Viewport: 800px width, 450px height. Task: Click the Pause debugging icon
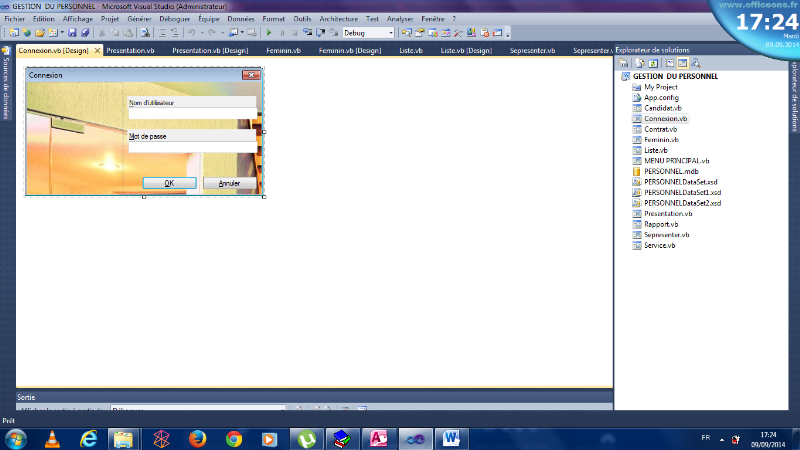click(282, 33)
